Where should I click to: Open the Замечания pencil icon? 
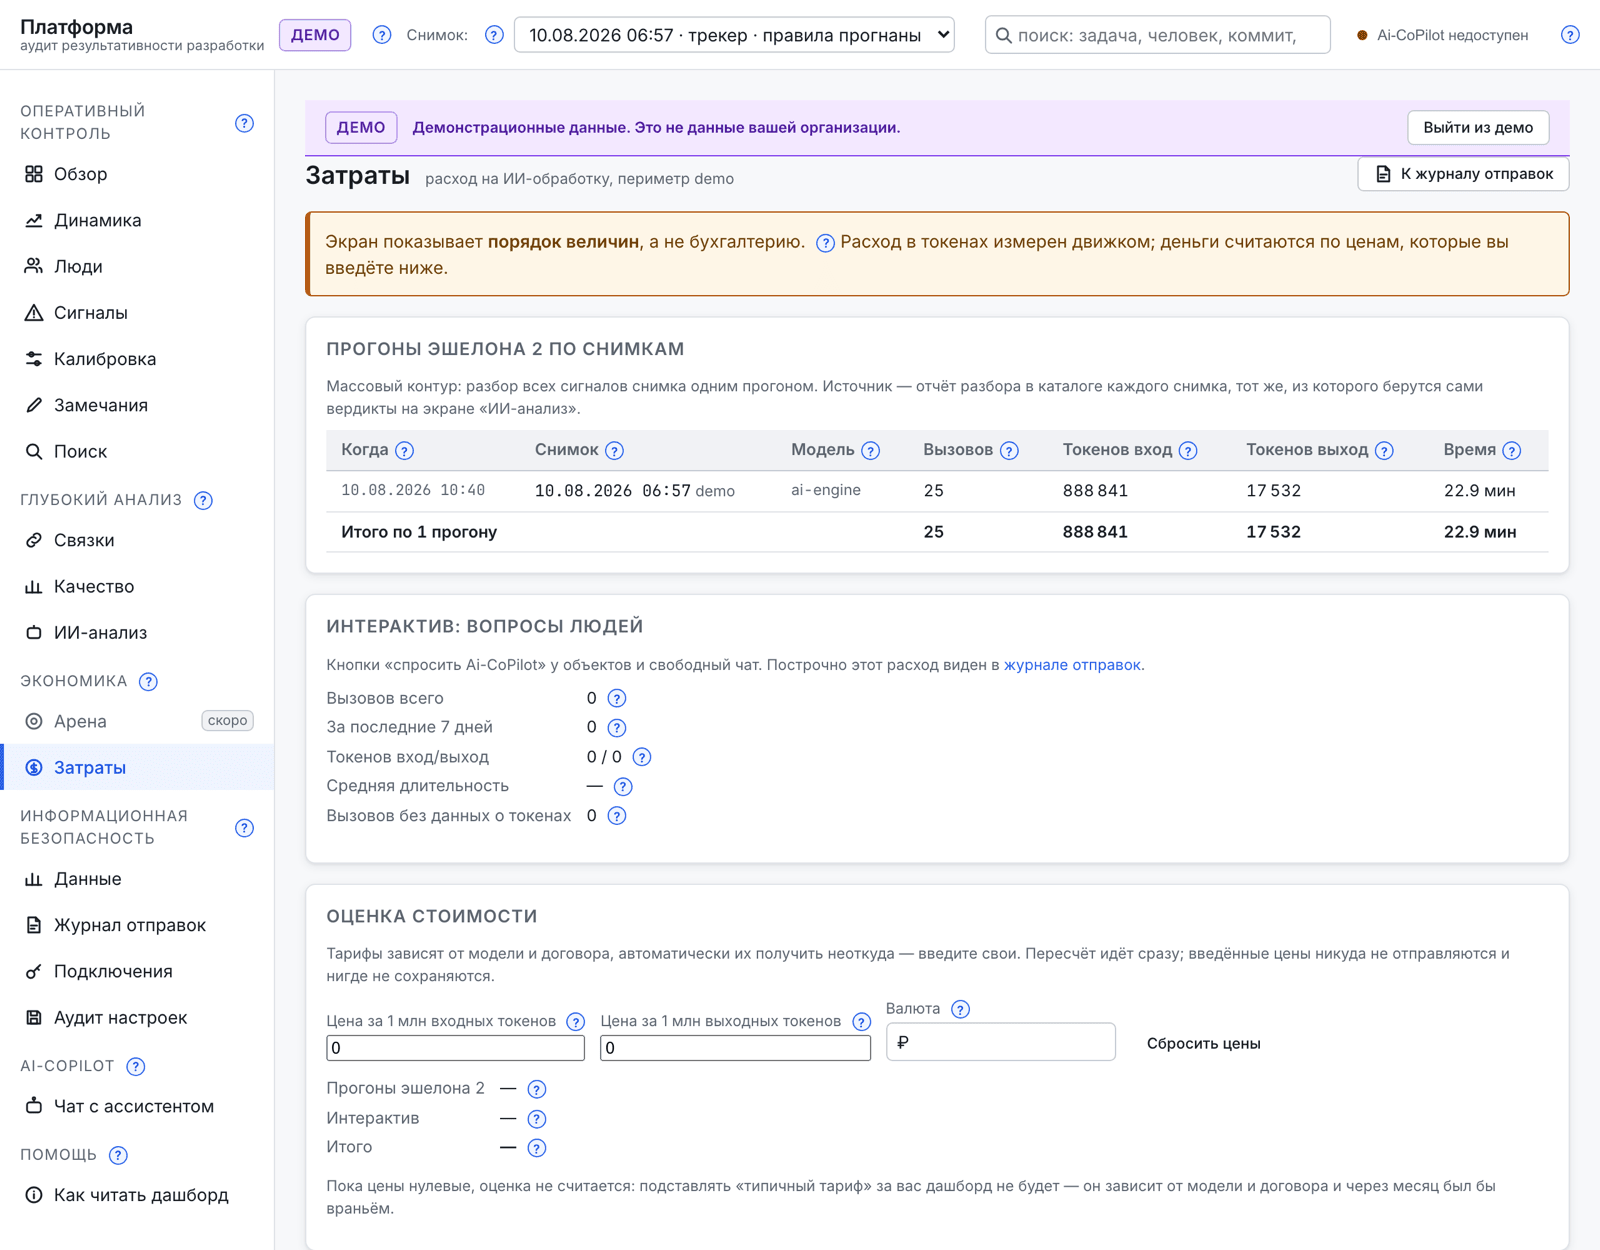coord(34,405)
